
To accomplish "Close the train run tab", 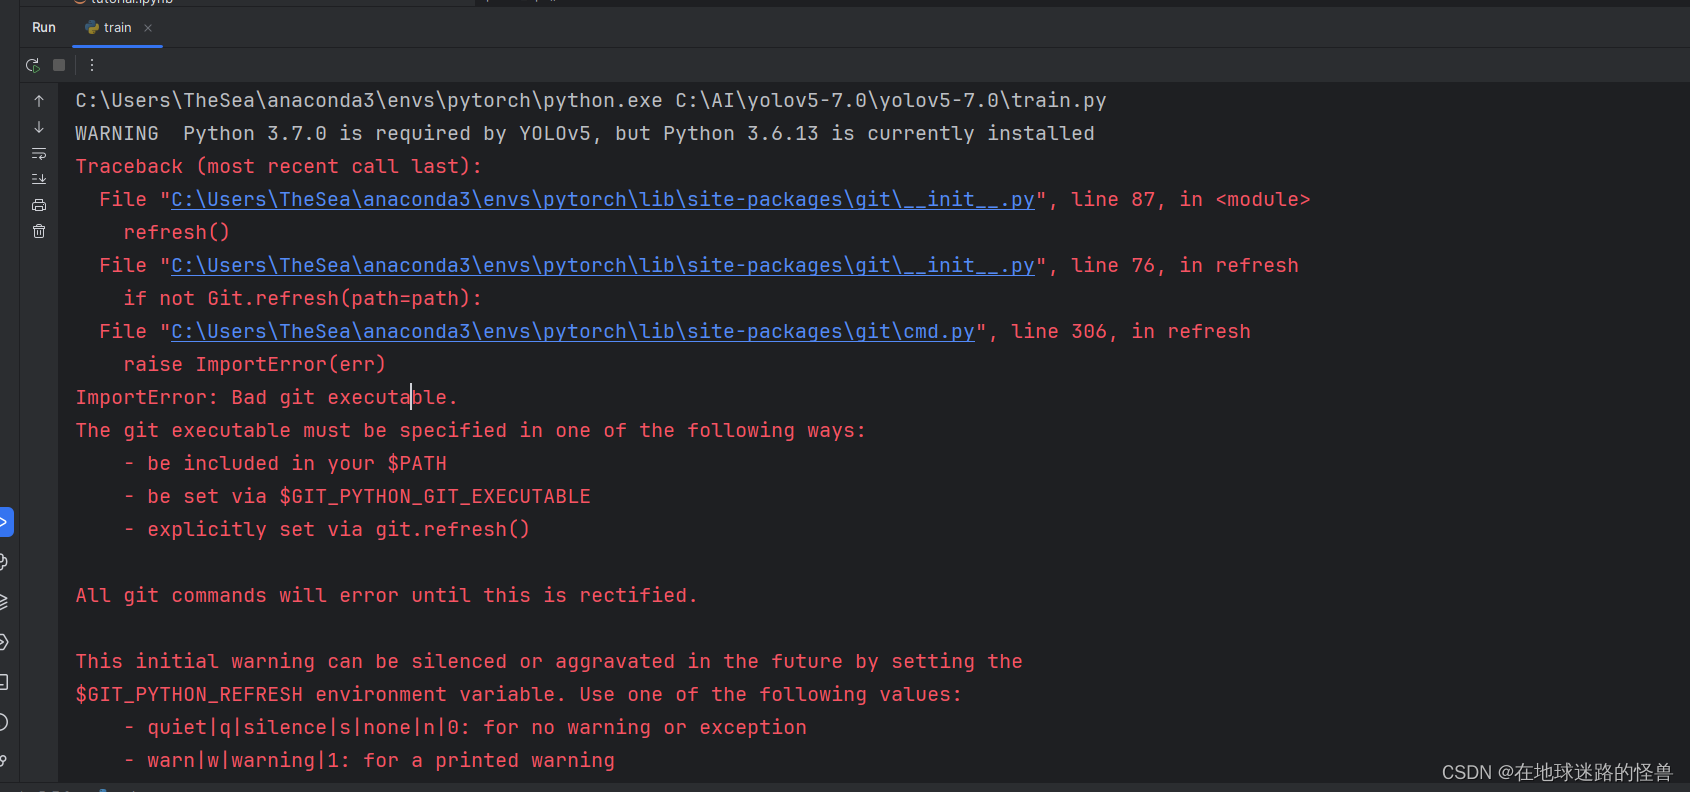I will [148, 28].
